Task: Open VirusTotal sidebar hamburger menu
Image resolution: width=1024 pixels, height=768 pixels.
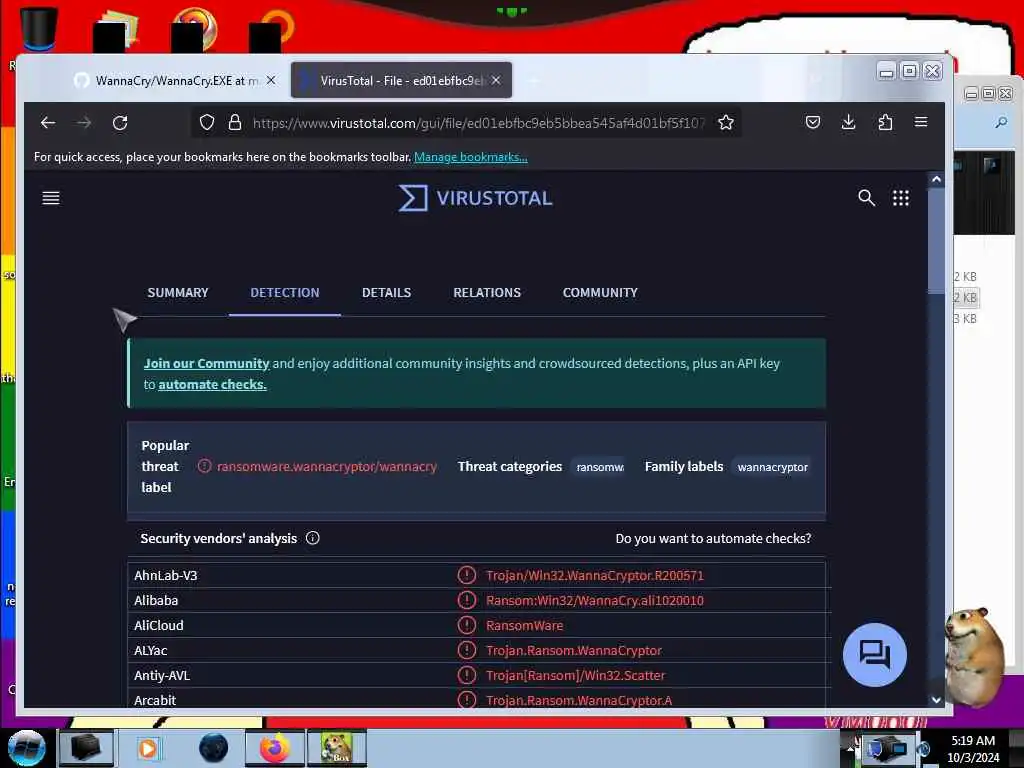Action: point(51,198)
